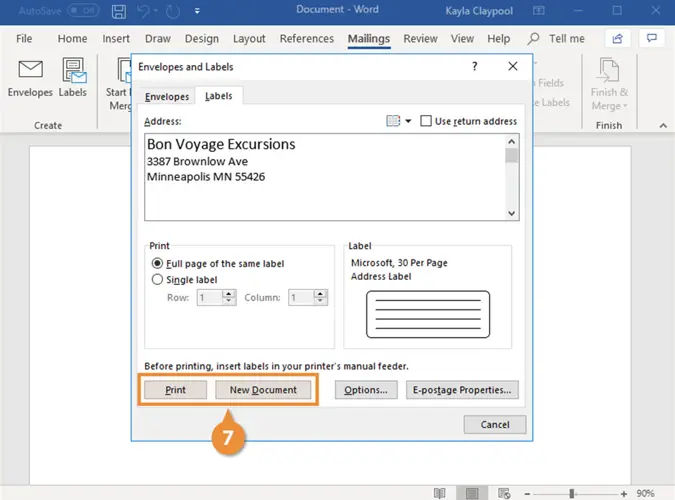Switch to the Envelopes tab in dialog

(x=167, y=96)
